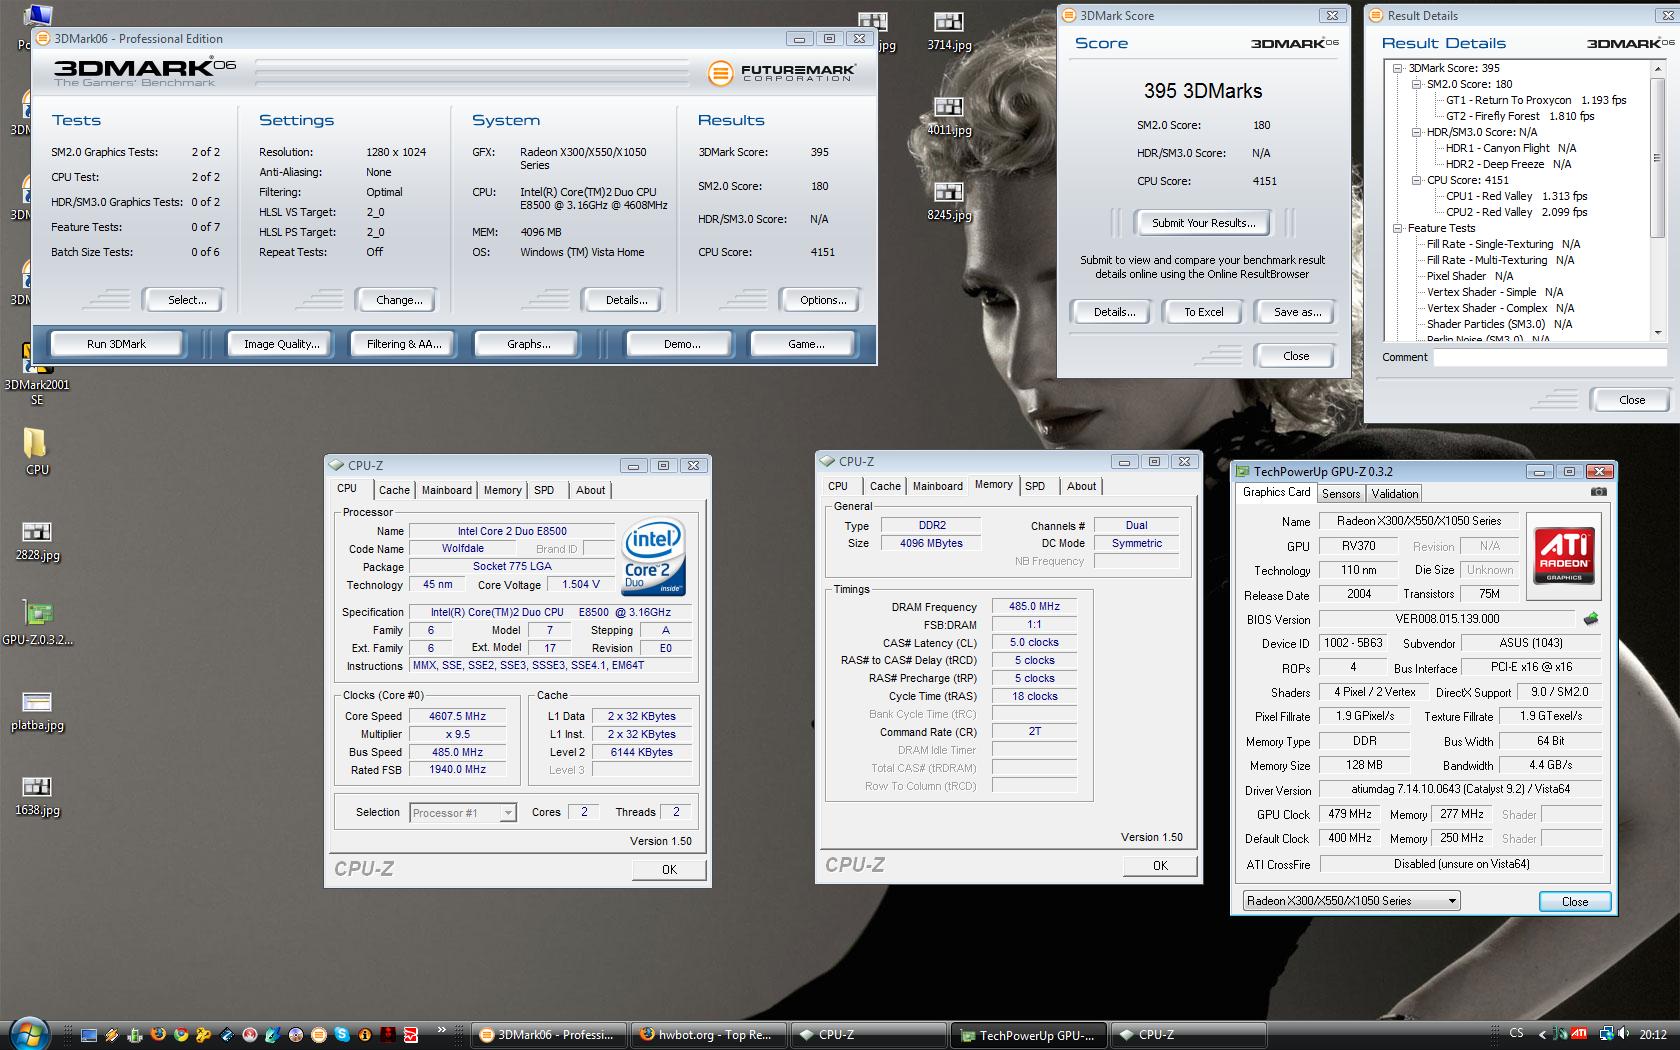Launch Skype from quick launch

click(342, 1034)
